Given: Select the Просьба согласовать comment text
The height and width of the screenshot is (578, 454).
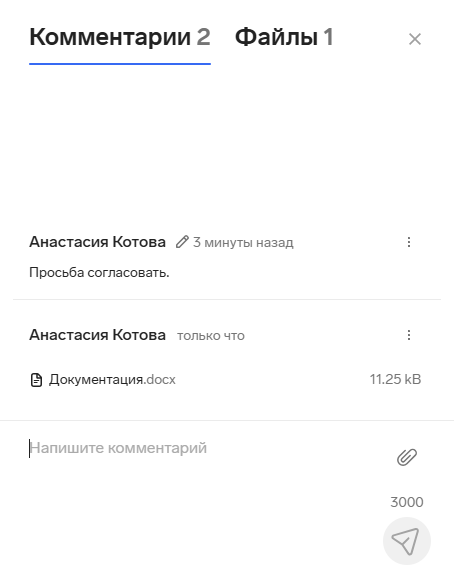Looking at the screenshot, I should click(99, 273).
